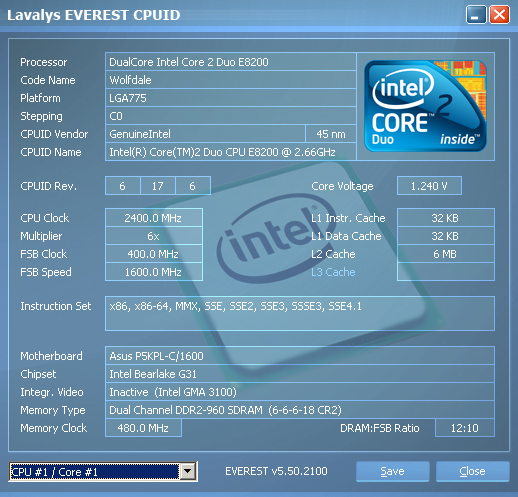
Task: Click the Close button
Action: (472, 471)
